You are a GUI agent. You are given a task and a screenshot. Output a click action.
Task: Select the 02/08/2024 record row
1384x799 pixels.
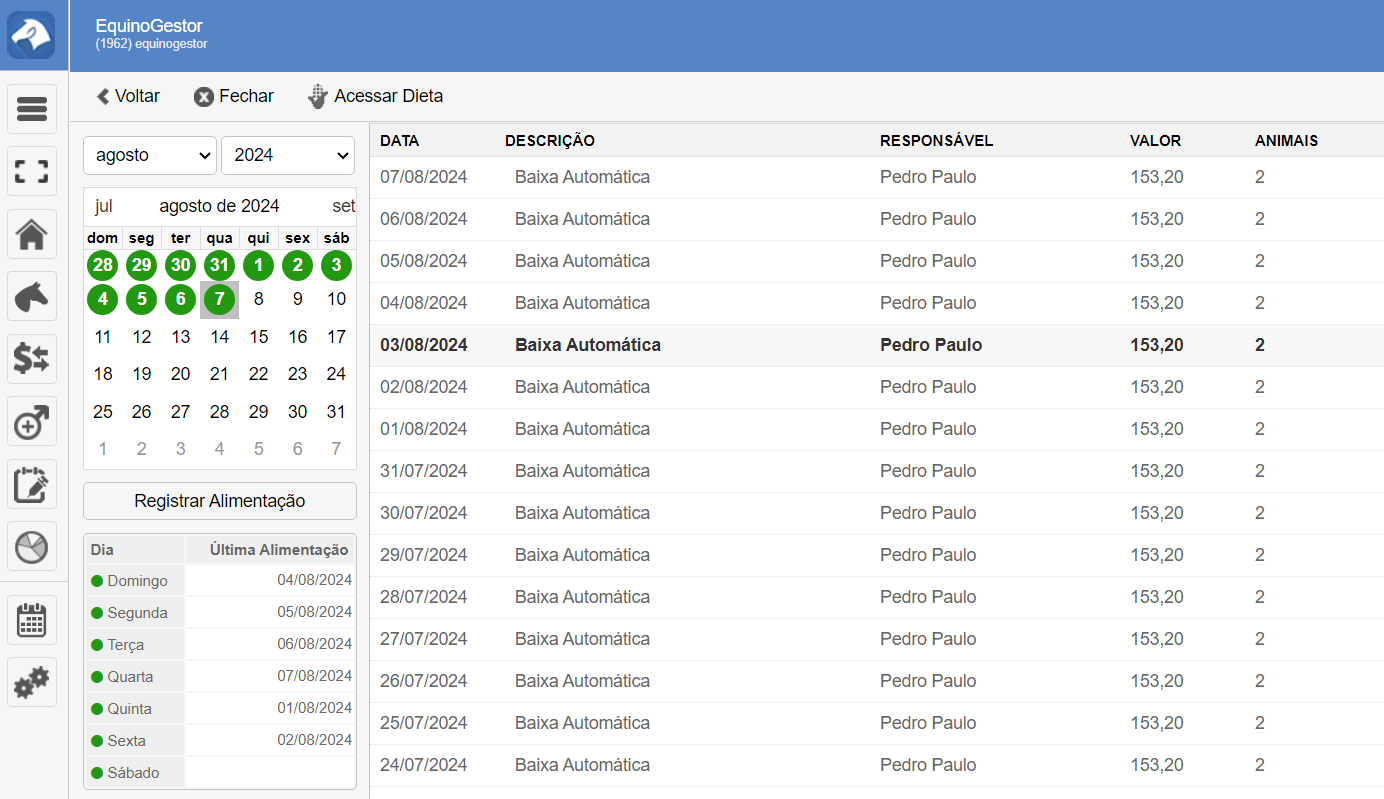click(877, 387)
